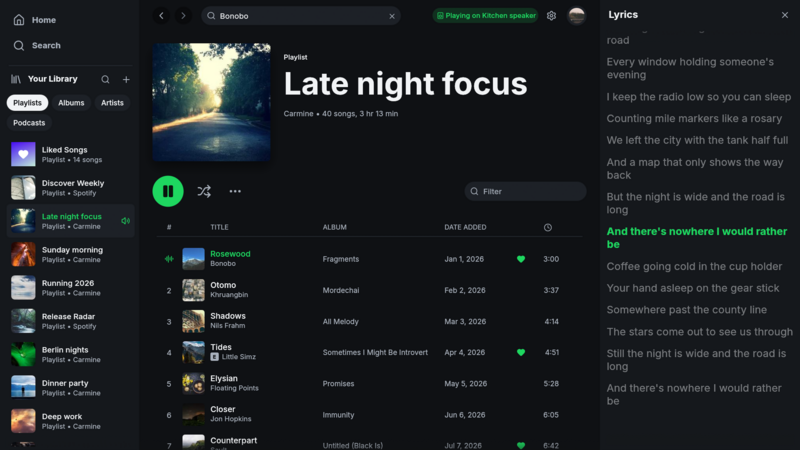
Task: Click the Late night focus cover art
Action: click(x=211, y=102)
